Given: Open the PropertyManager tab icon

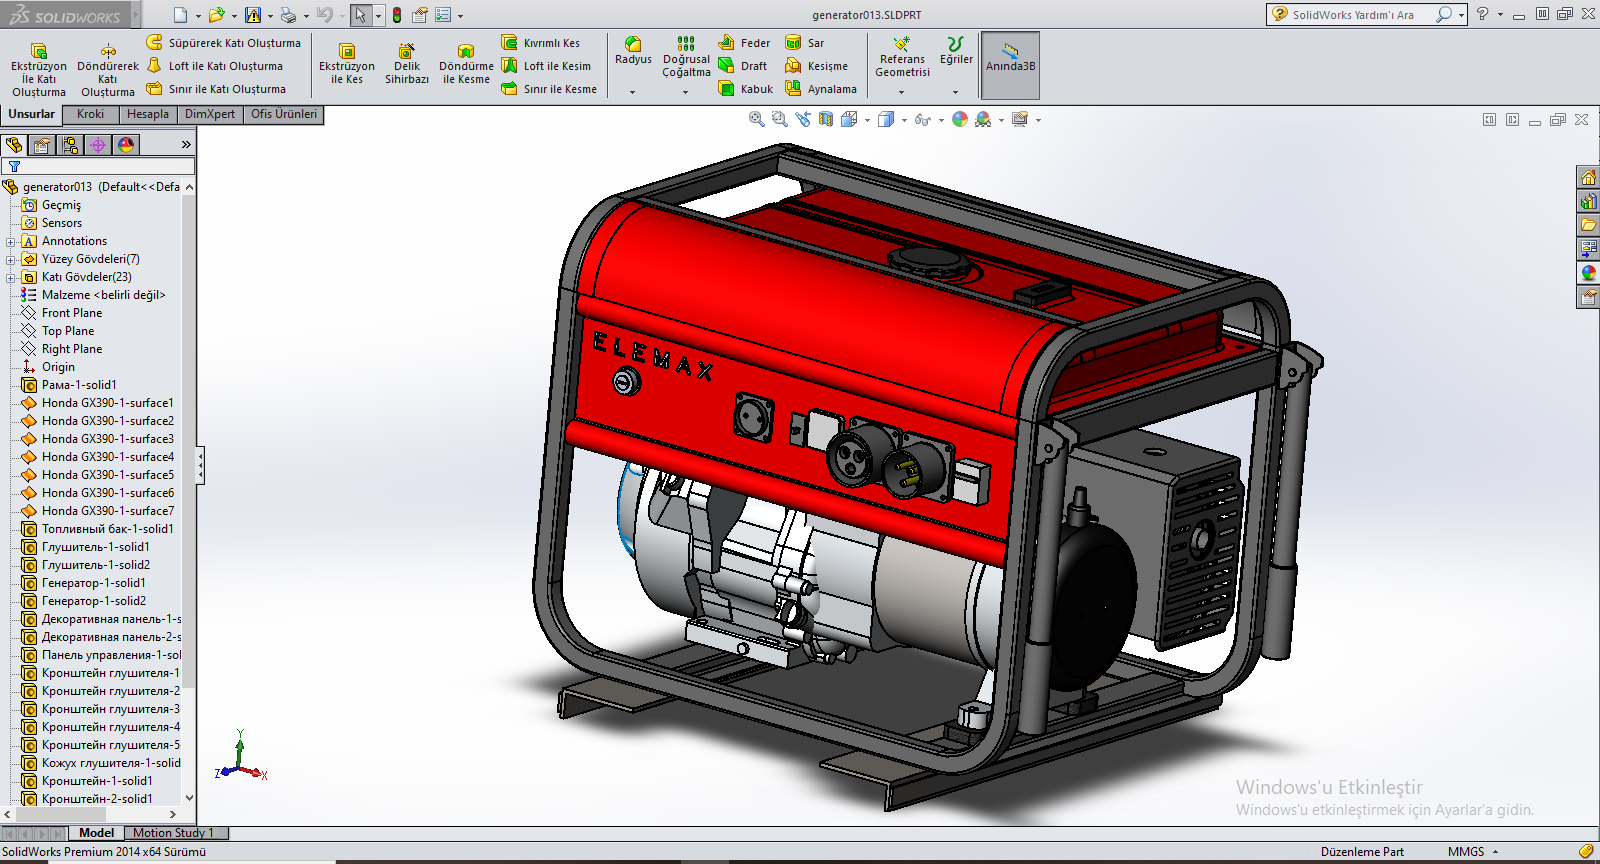Looking at the screenshot, I should click(x=42, y=145).
